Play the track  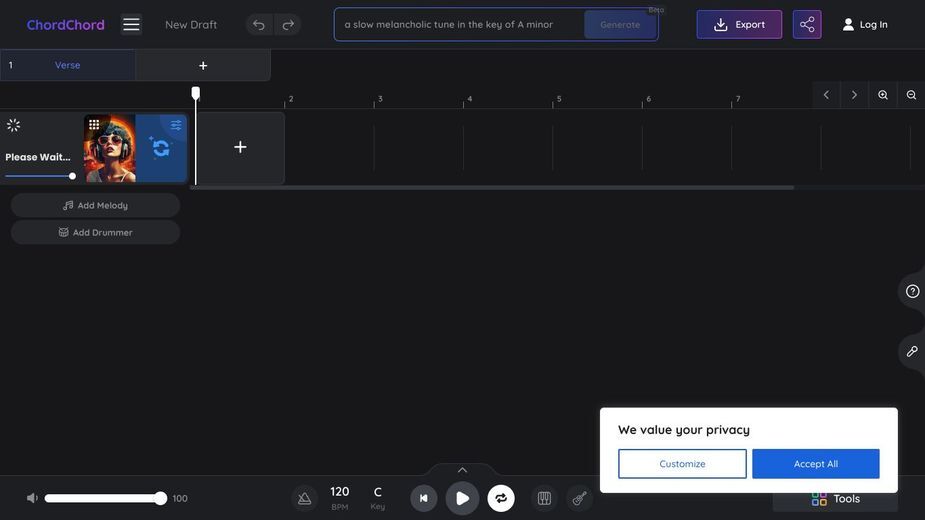462,499
